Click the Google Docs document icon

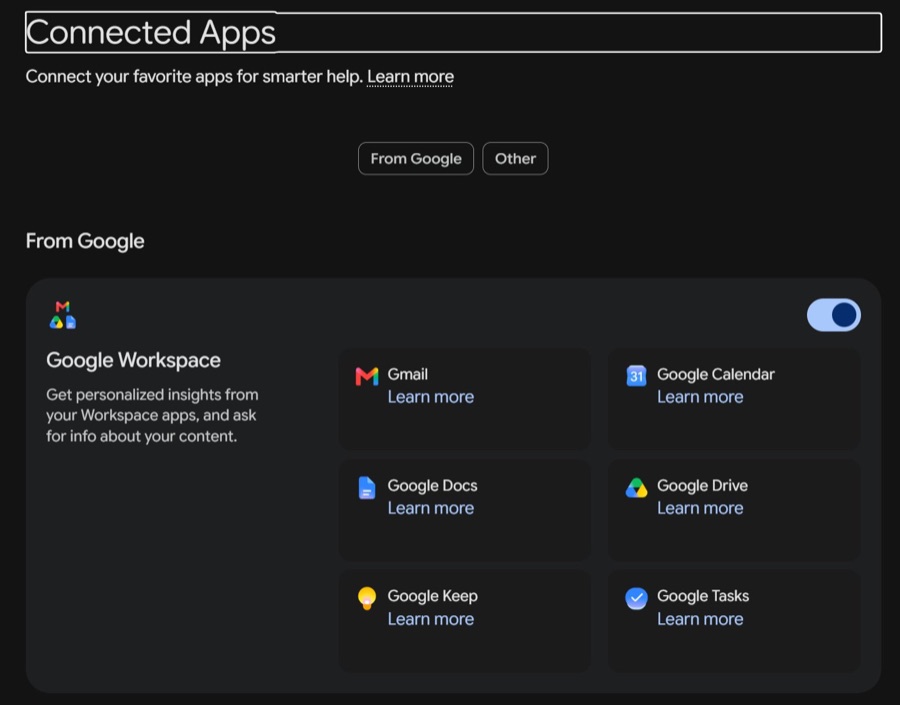367,488
